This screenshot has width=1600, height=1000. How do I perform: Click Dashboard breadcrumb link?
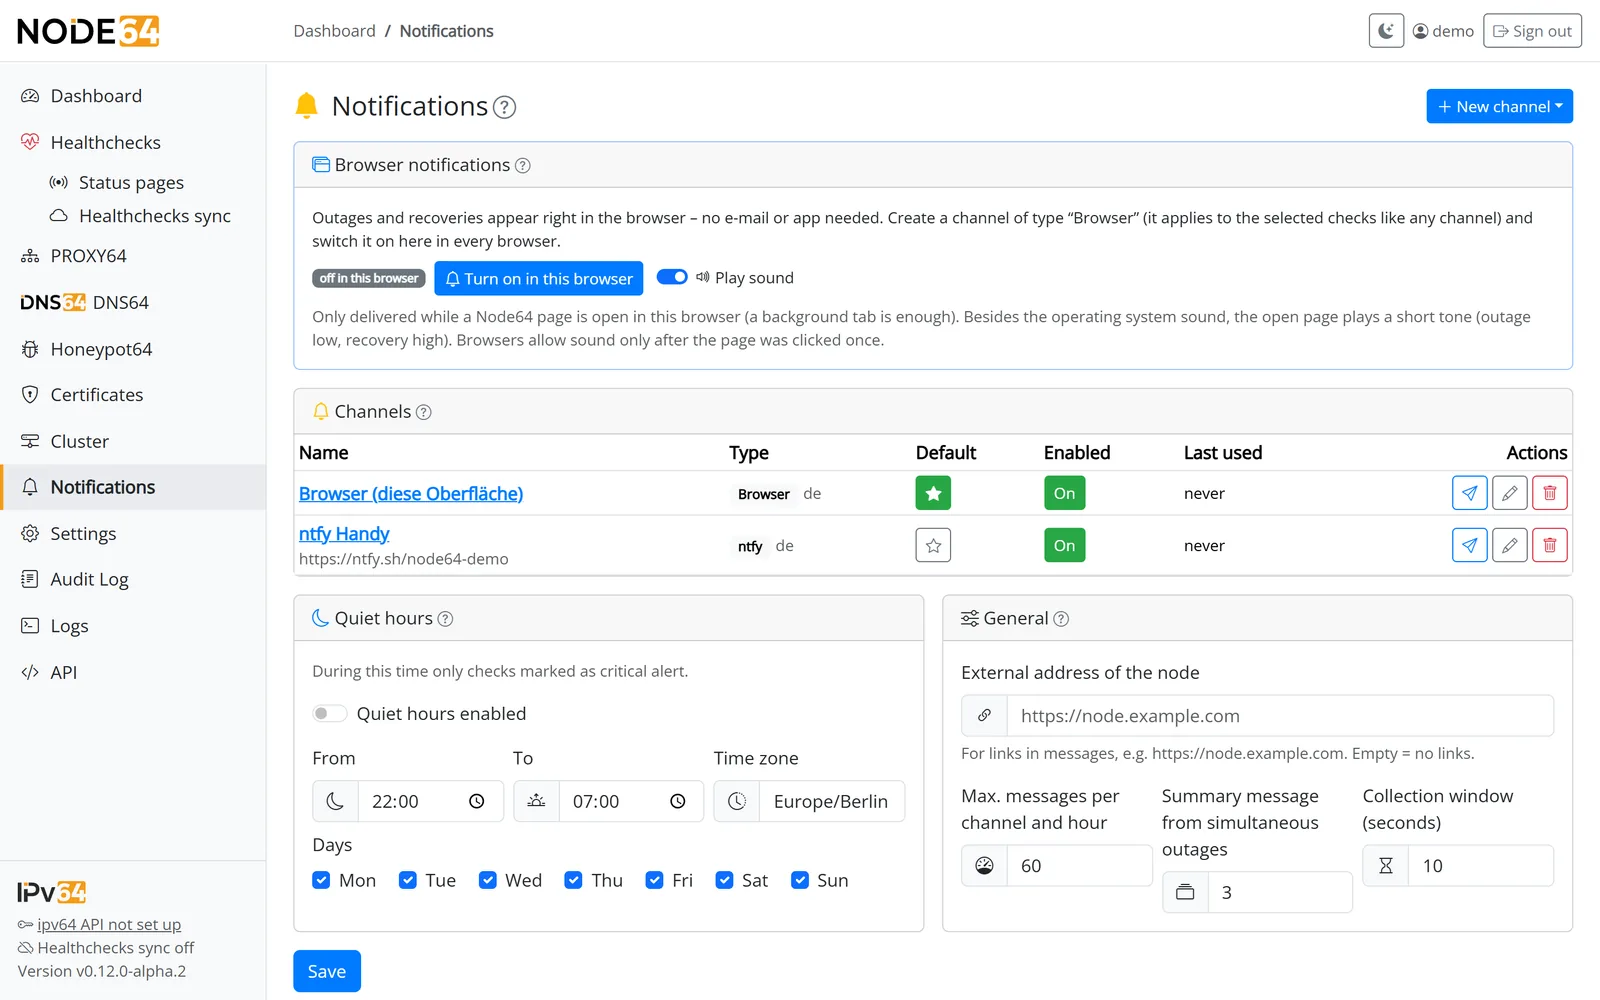334,31
